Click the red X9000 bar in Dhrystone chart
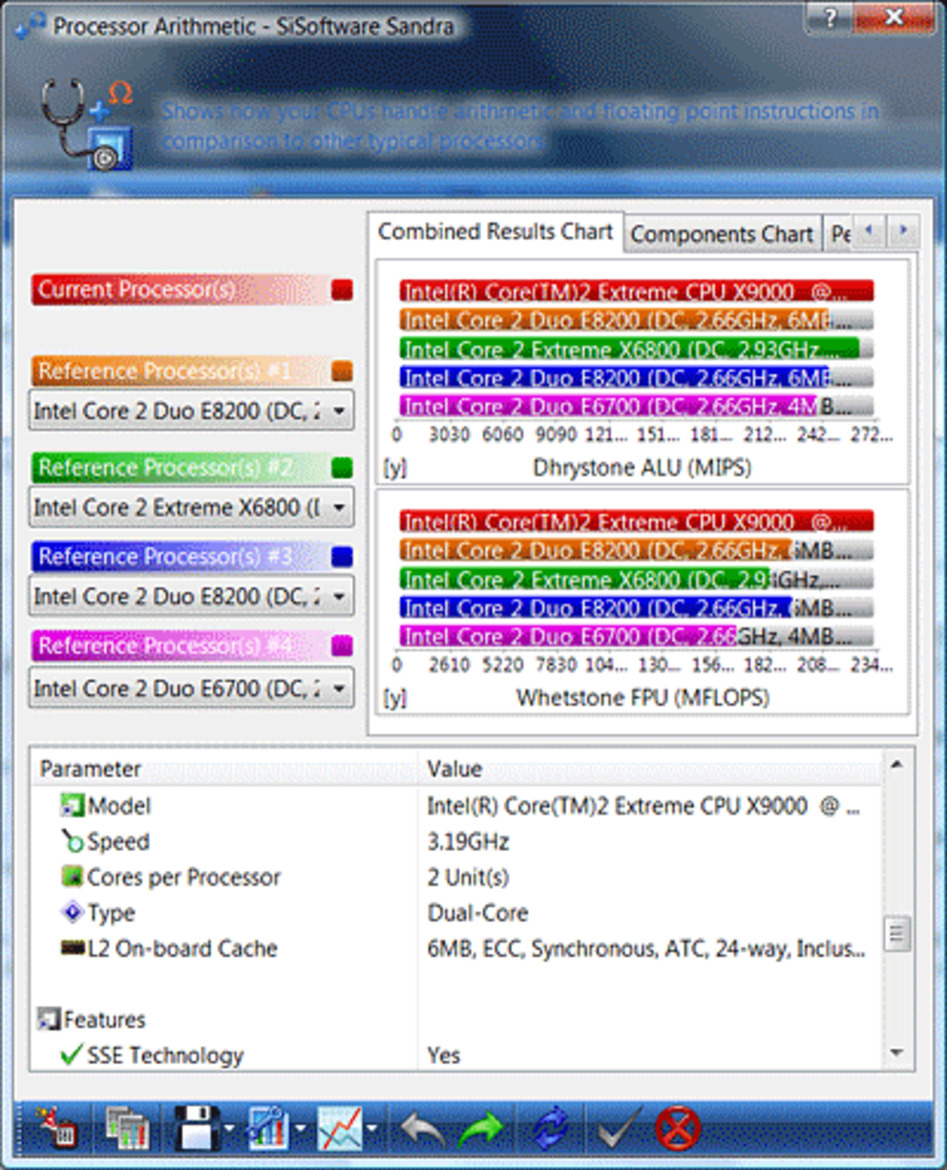This screenshot has width=947, height=1170. coord(637,290)
